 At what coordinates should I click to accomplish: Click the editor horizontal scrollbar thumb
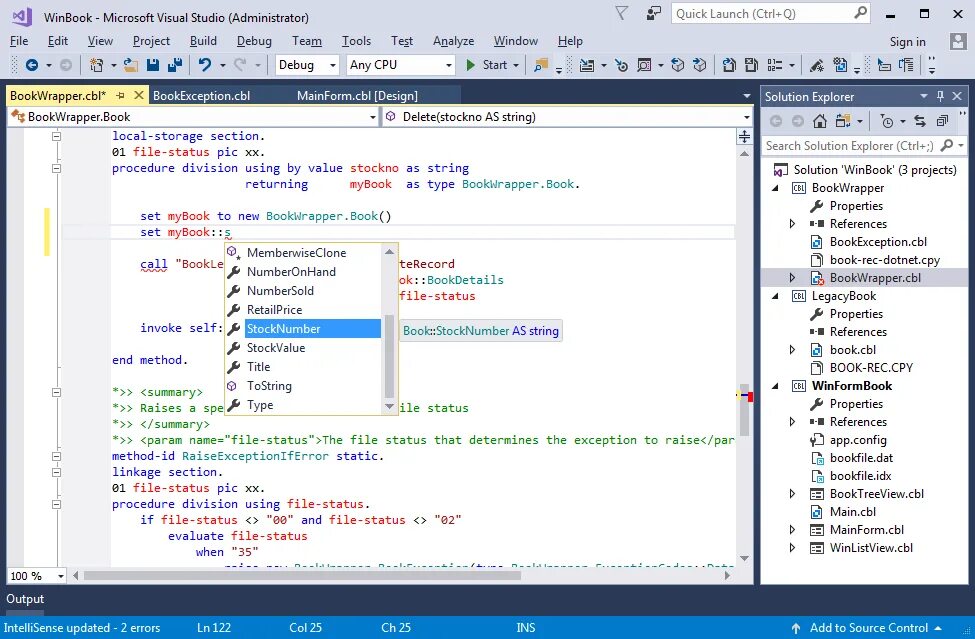click(302, 576)
